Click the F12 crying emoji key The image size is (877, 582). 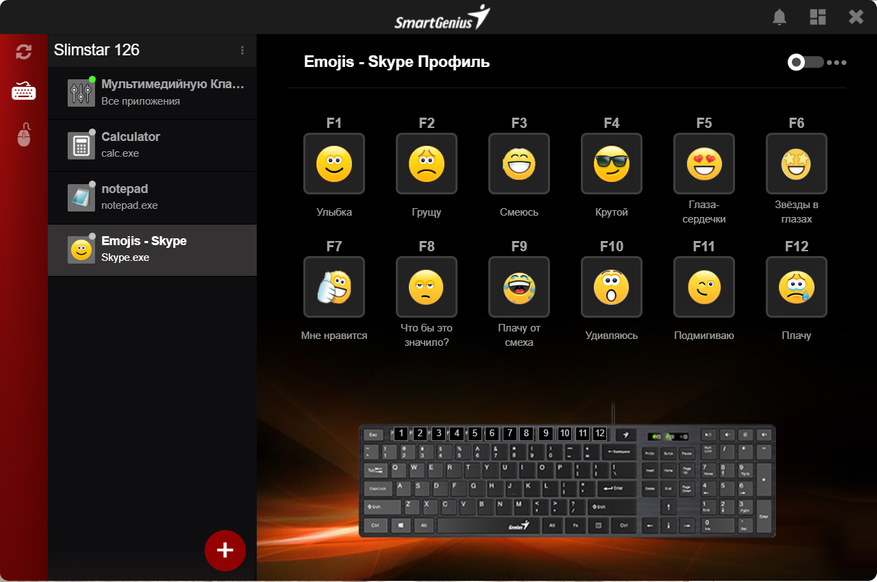[796, 287]
